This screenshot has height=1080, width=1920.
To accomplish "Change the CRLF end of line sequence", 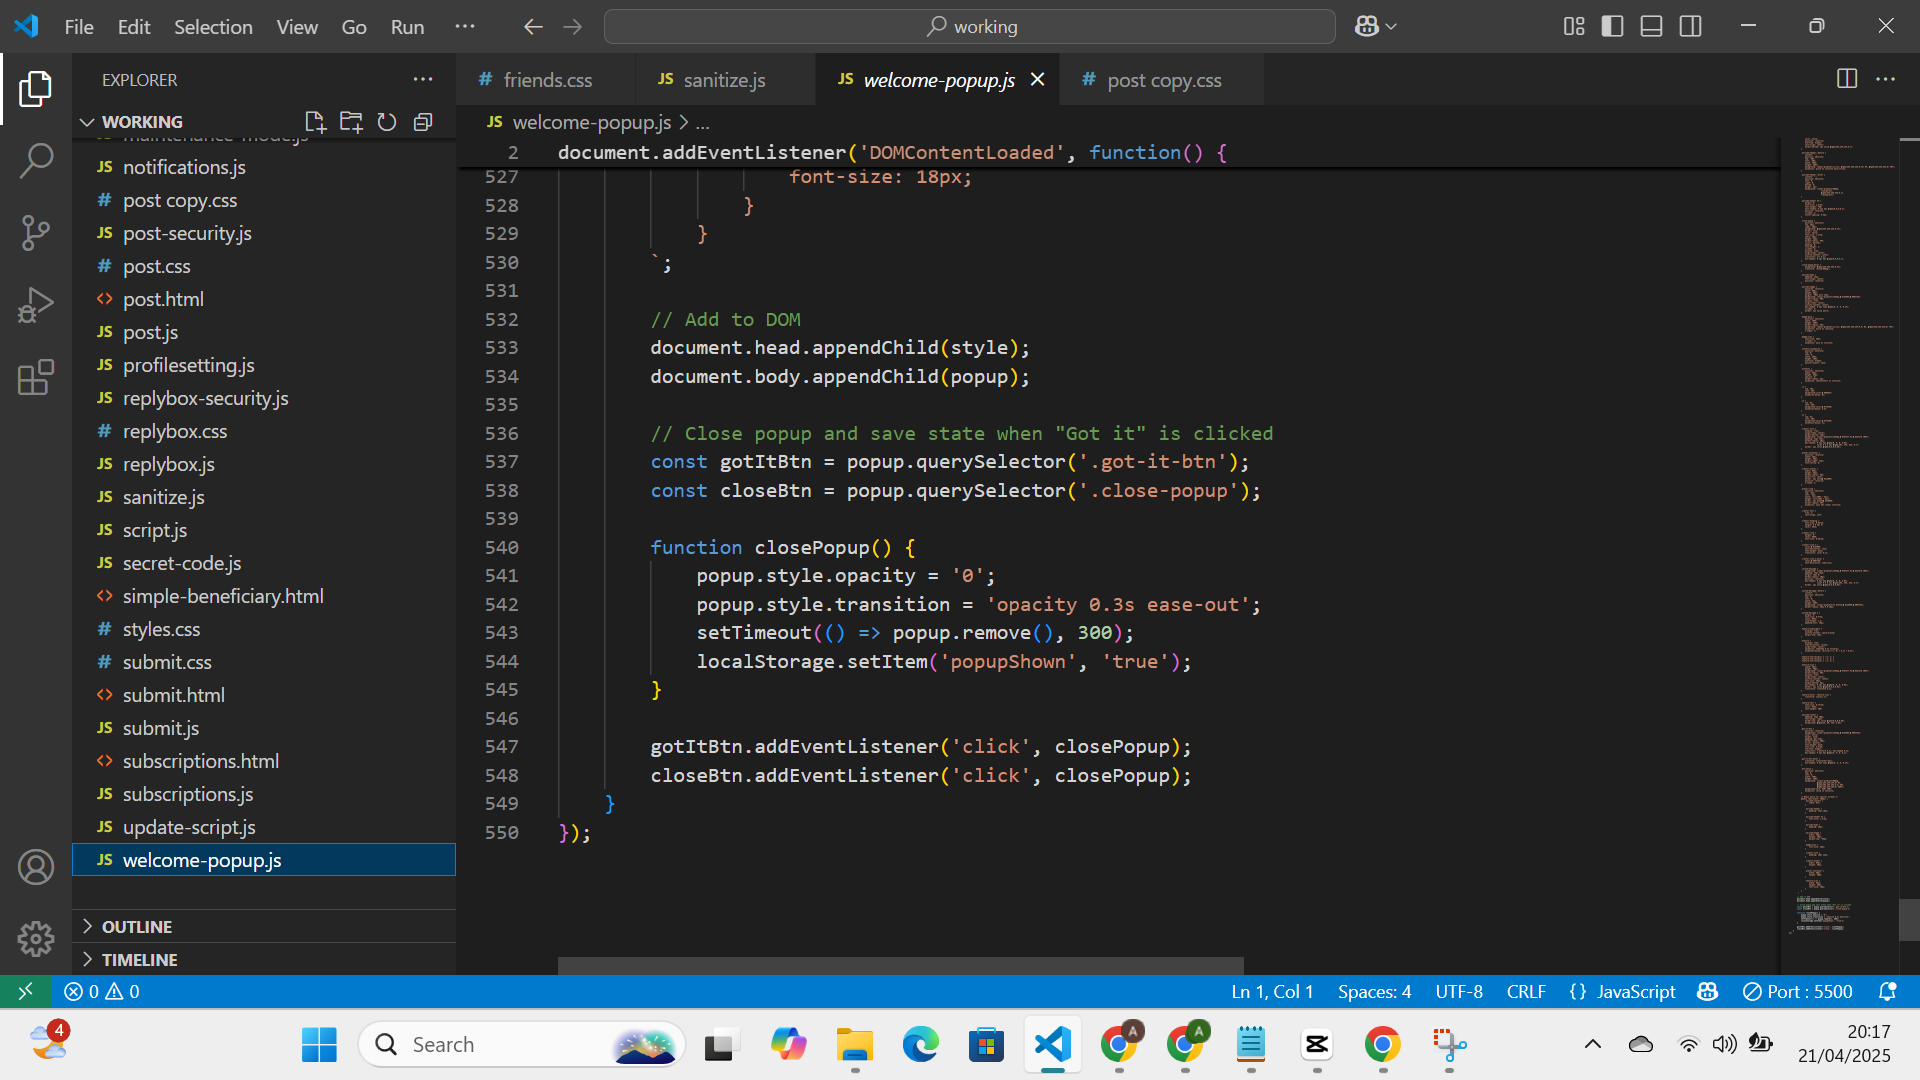I will [1526, 991].
